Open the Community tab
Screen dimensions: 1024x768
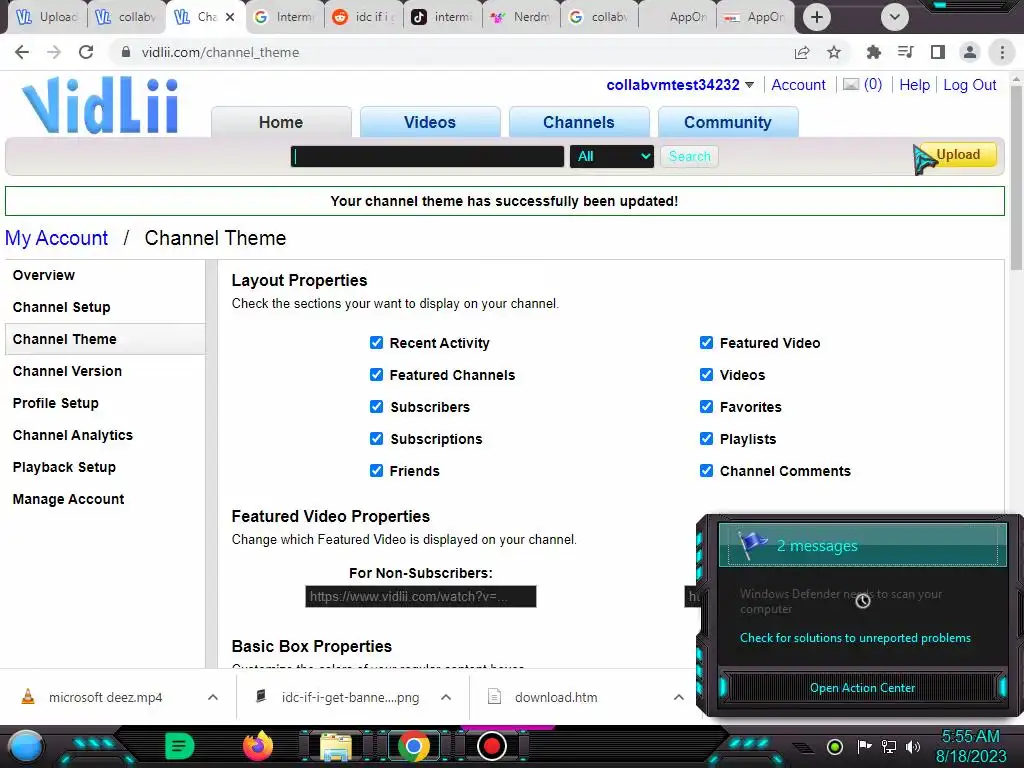click(x=728, y=122)
